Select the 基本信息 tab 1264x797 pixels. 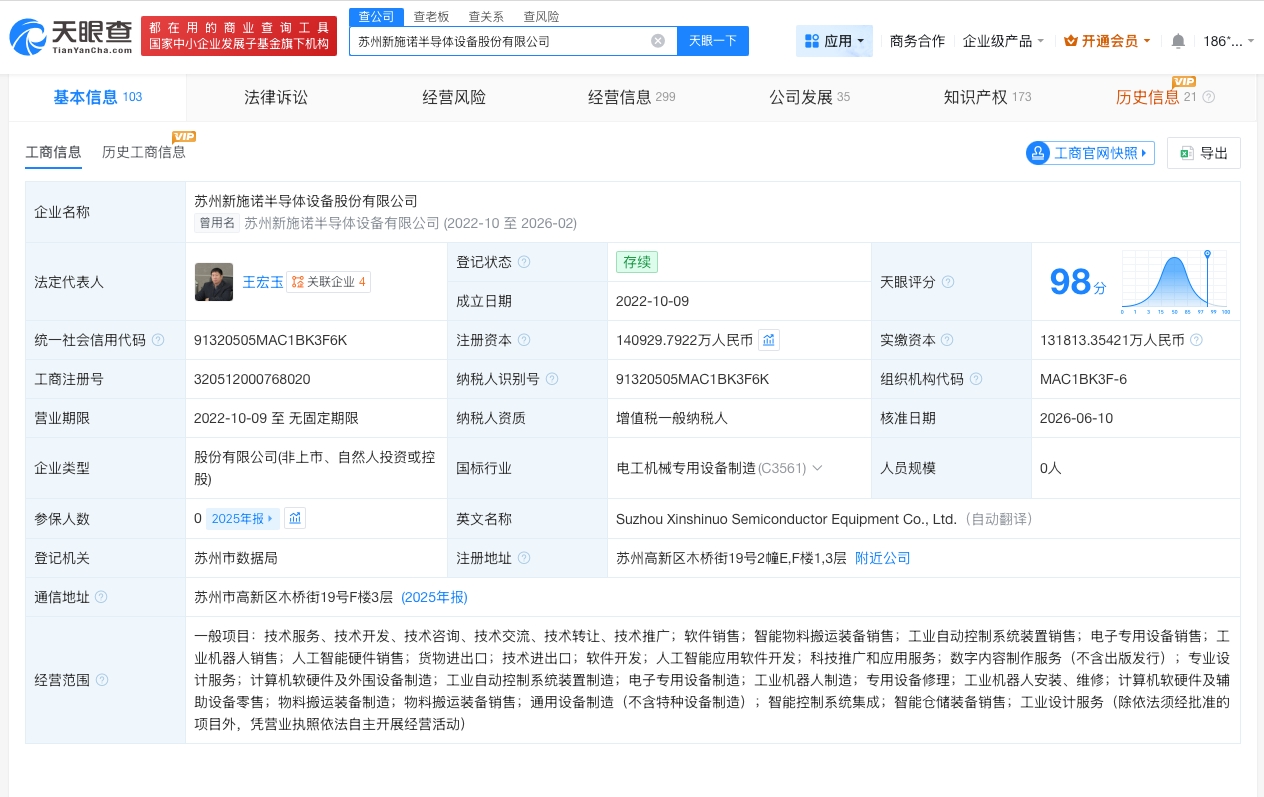pyautogui.click(x=98, y=97)
